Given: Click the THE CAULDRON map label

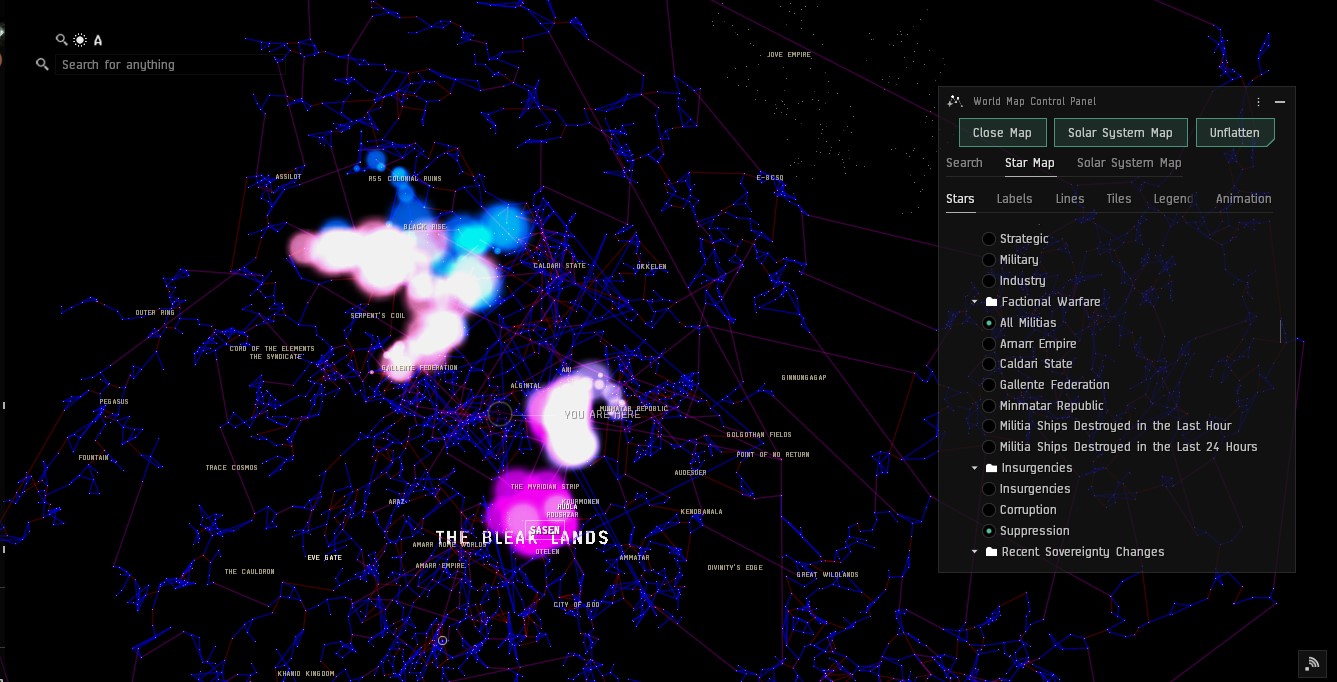Looking at the screenshot, I should (249, 572).
